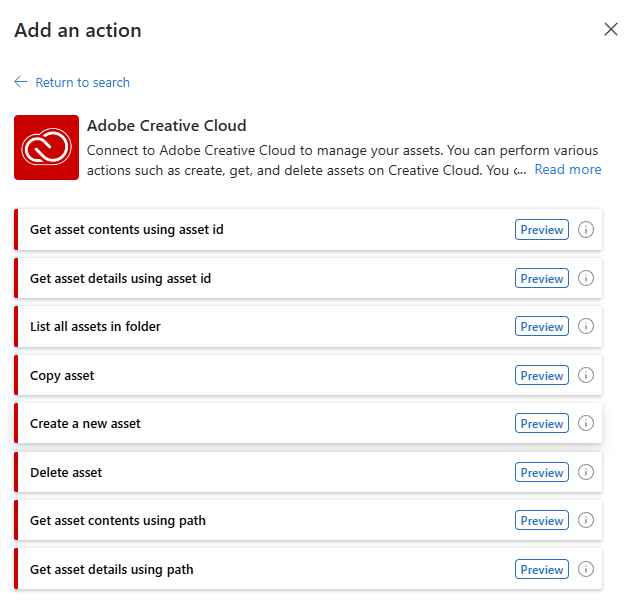The height and width of the screenshot is (610, 630).
Task: Click the Preview badge on Delete asset
Action: [x=542, y=472]
